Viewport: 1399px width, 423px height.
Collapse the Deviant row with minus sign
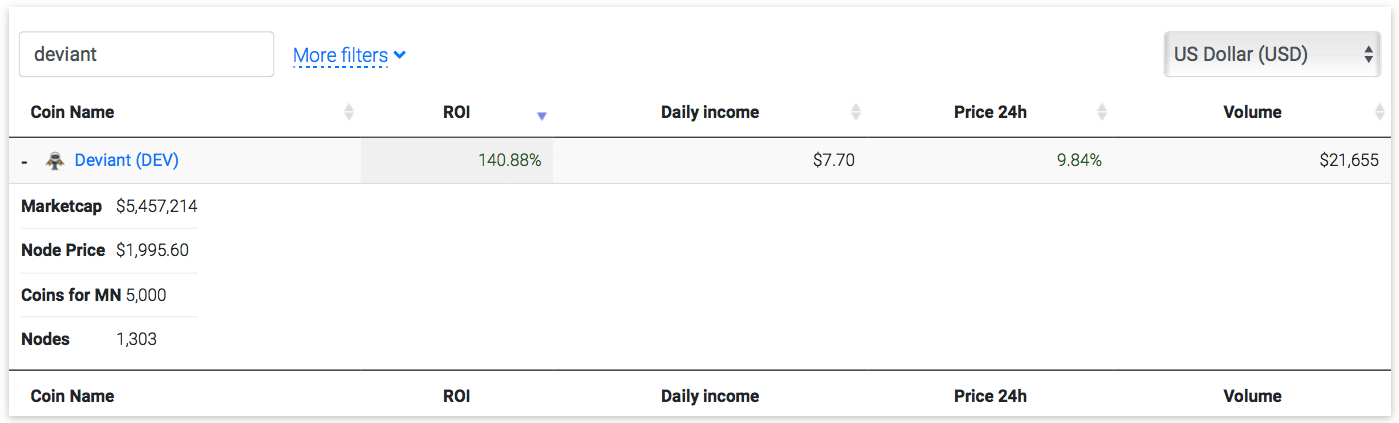coord(24,161)
